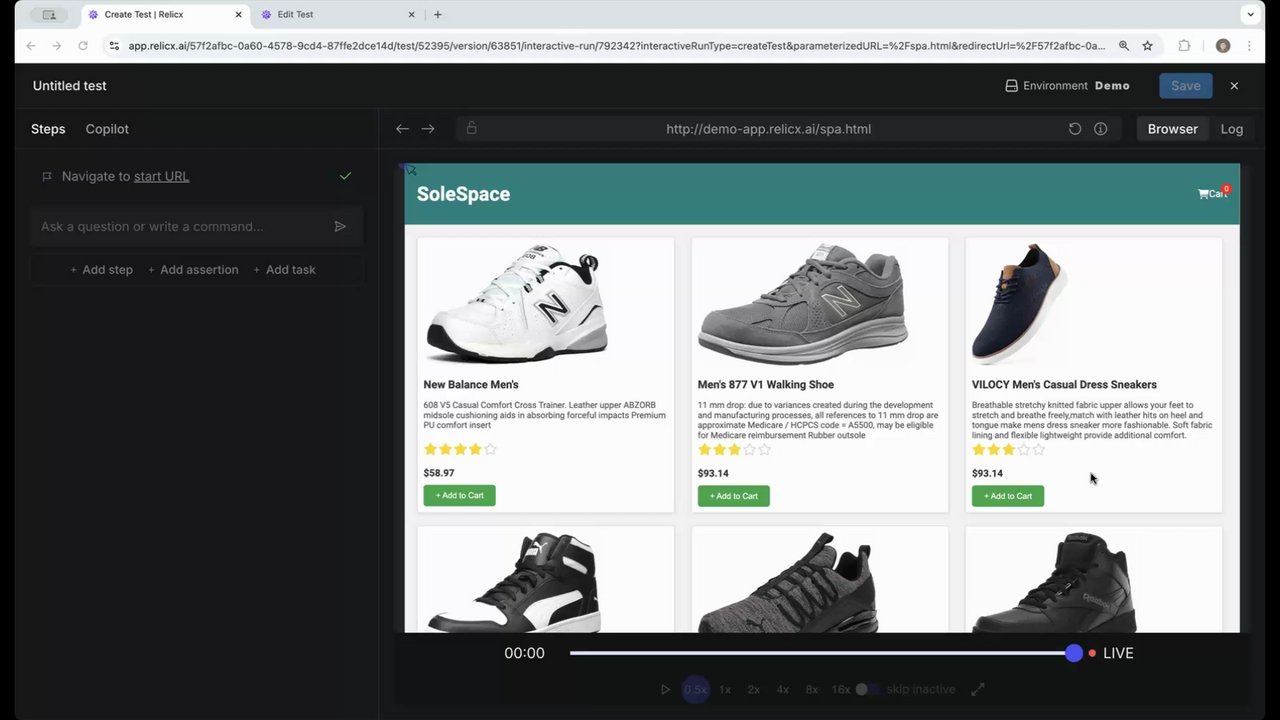Click the Chrome reload page icon

tap(83, 46)
